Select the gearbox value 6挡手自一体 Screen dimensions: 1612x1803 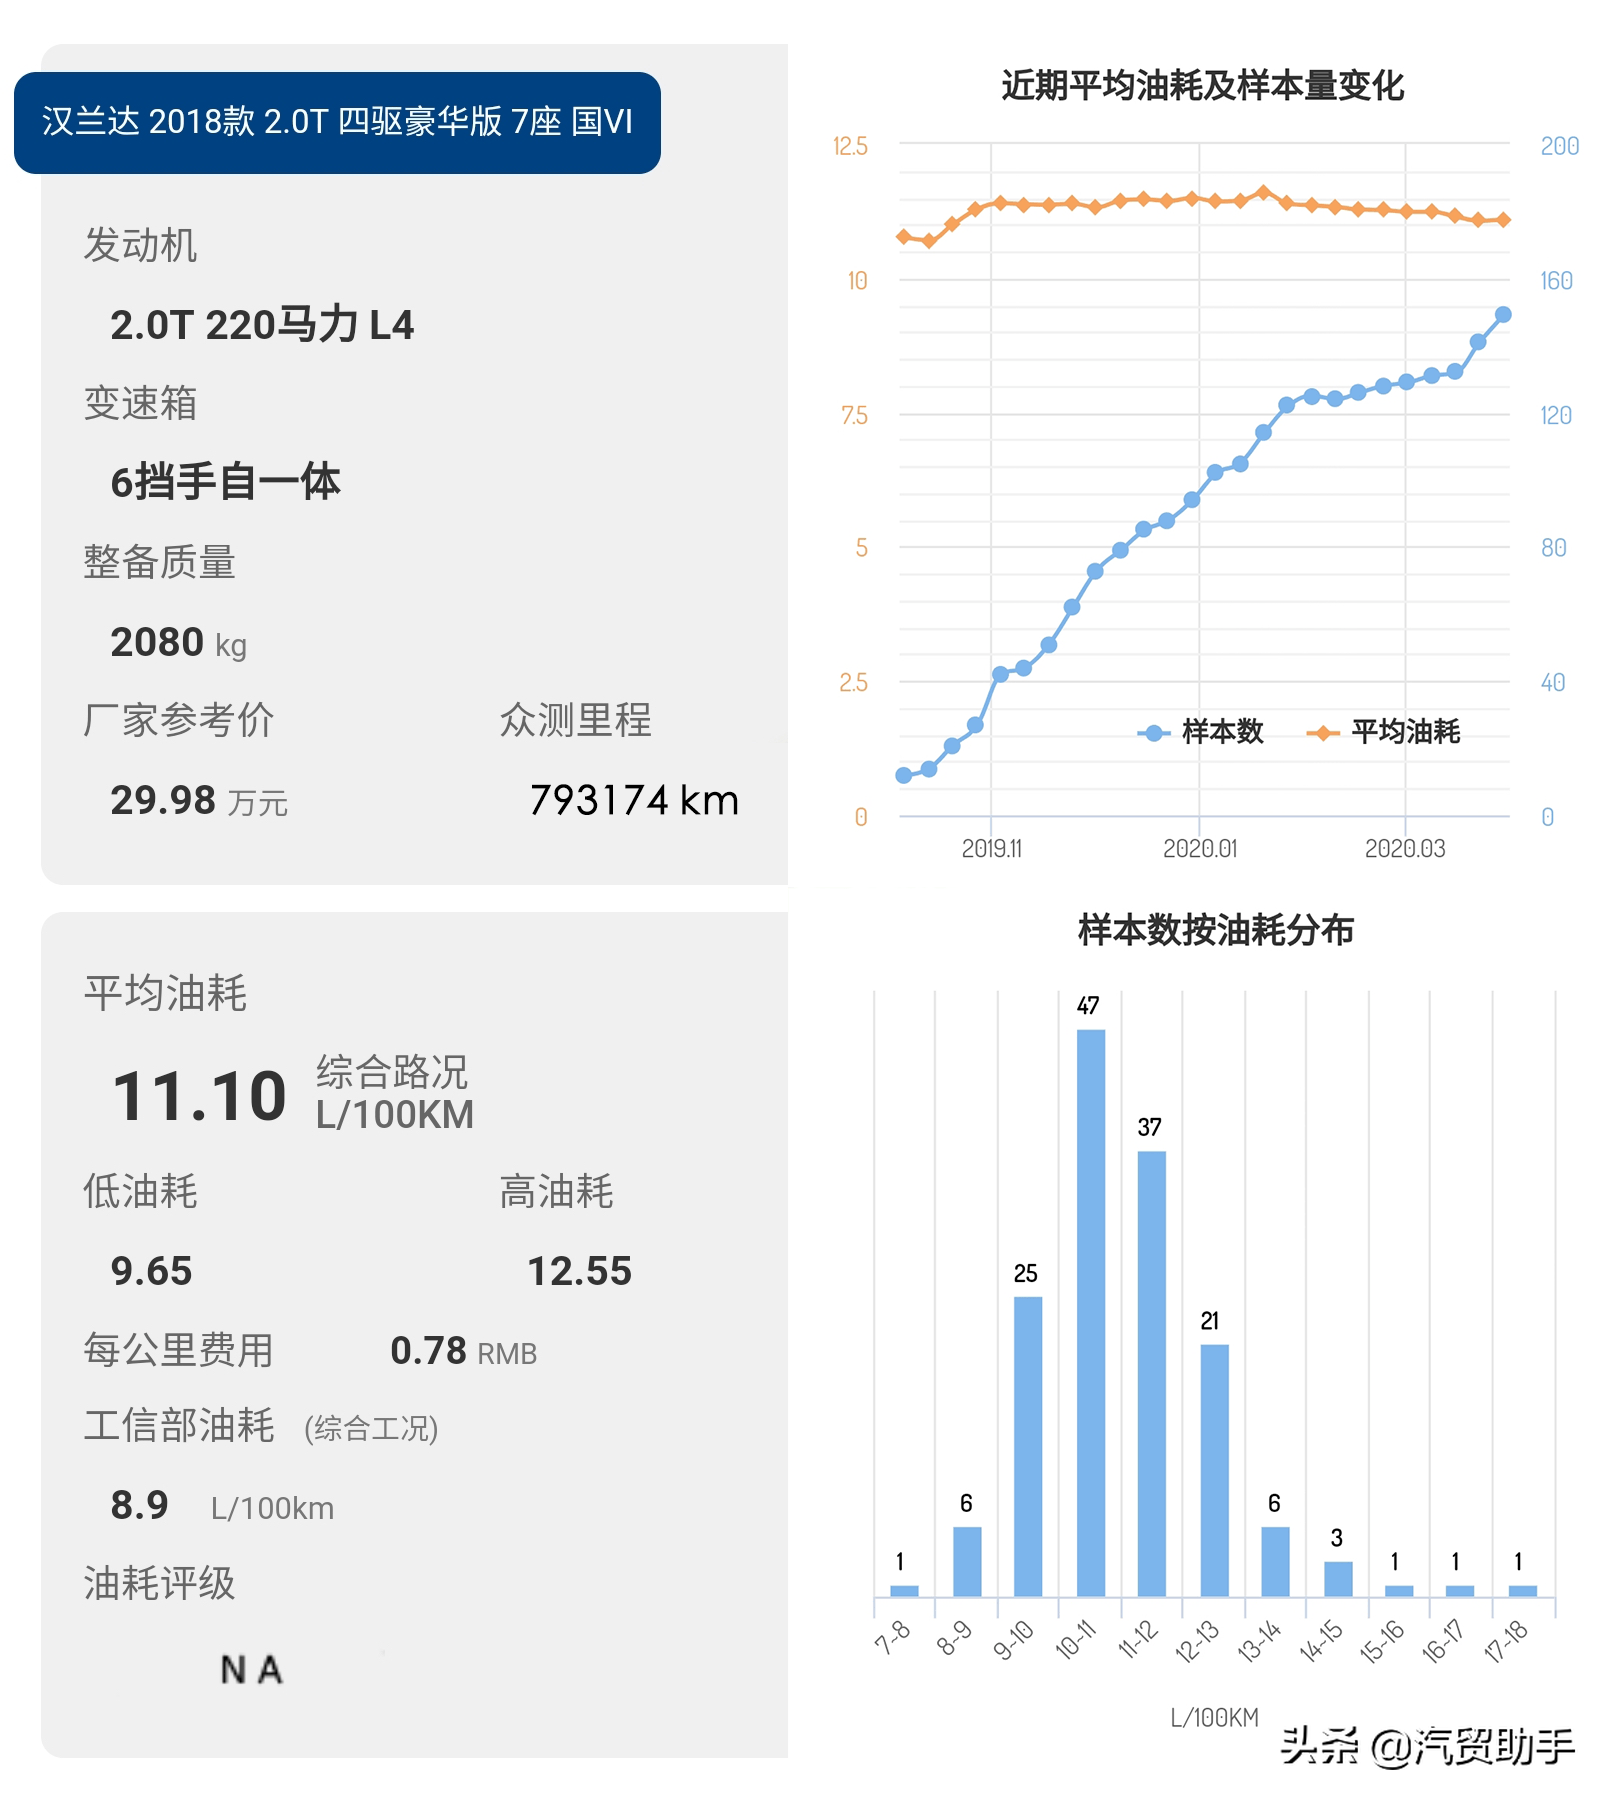(x=225, y=482)
